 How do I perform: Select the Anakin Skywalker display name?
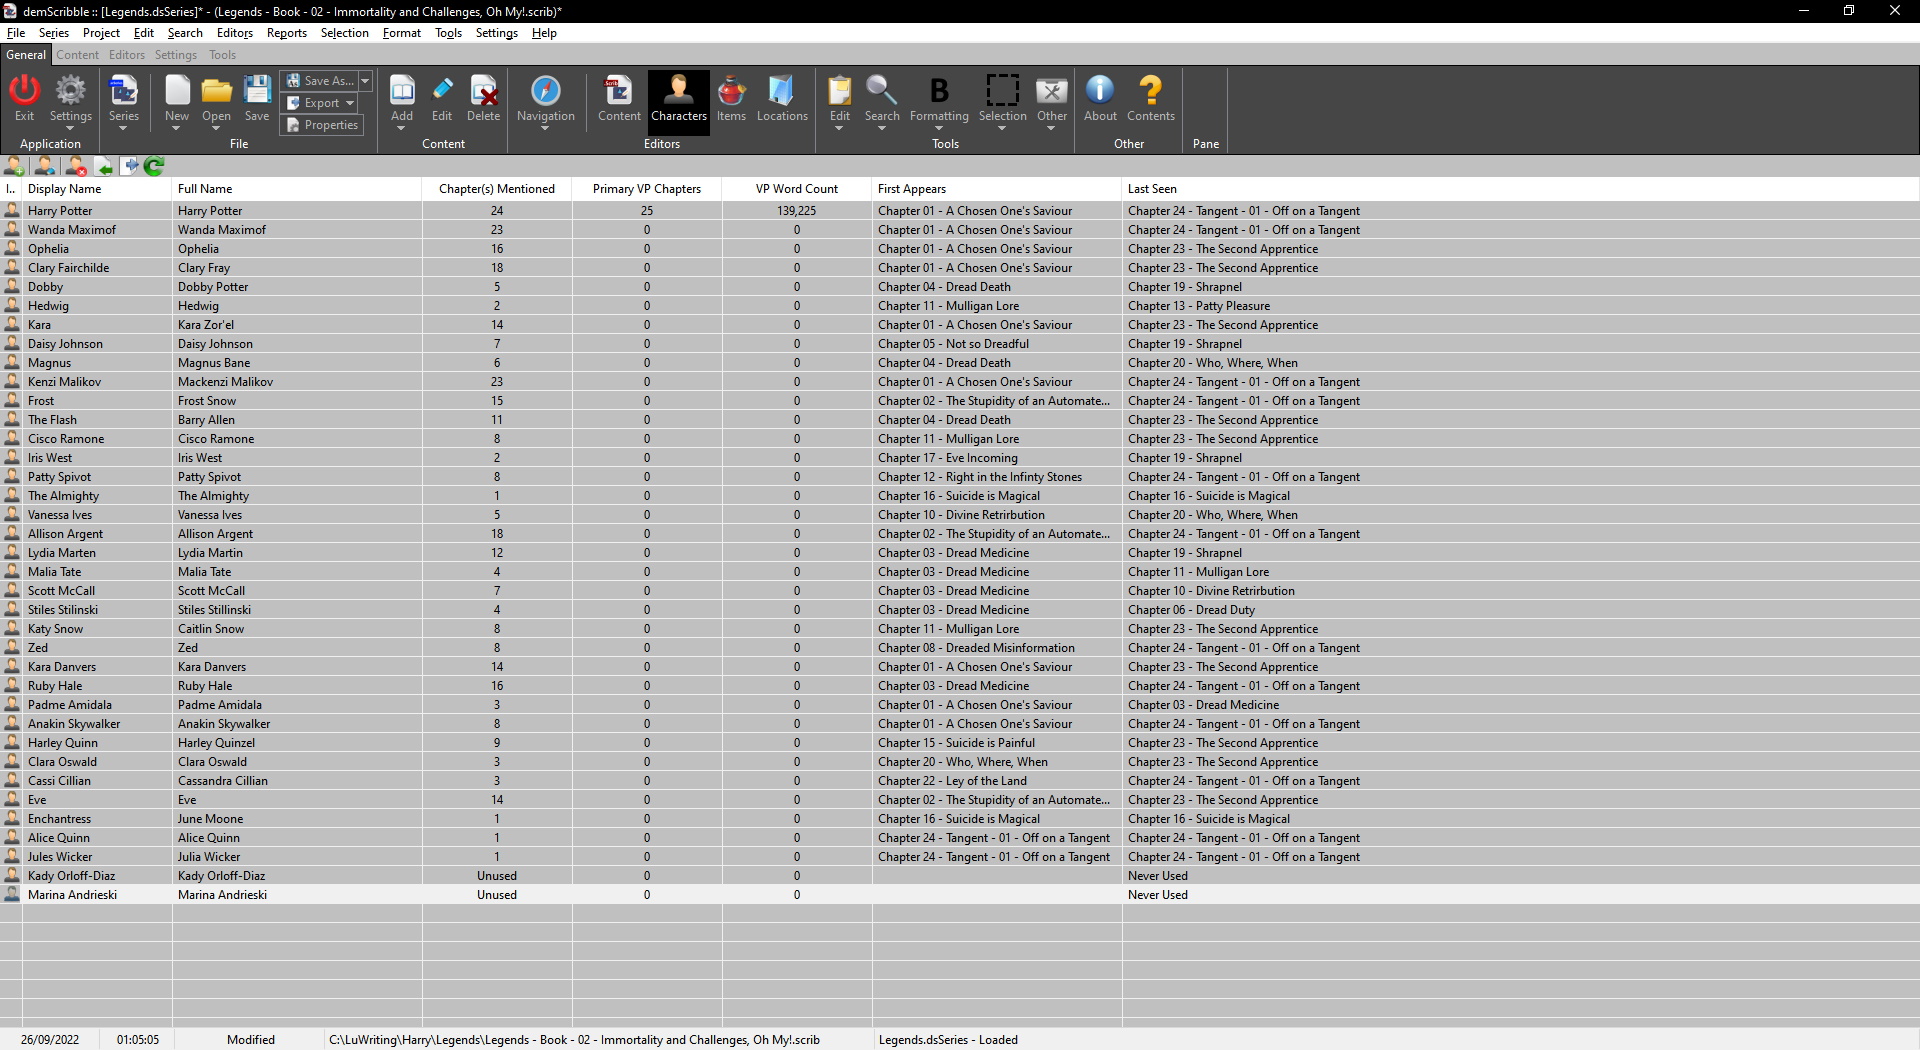point(73,724)
